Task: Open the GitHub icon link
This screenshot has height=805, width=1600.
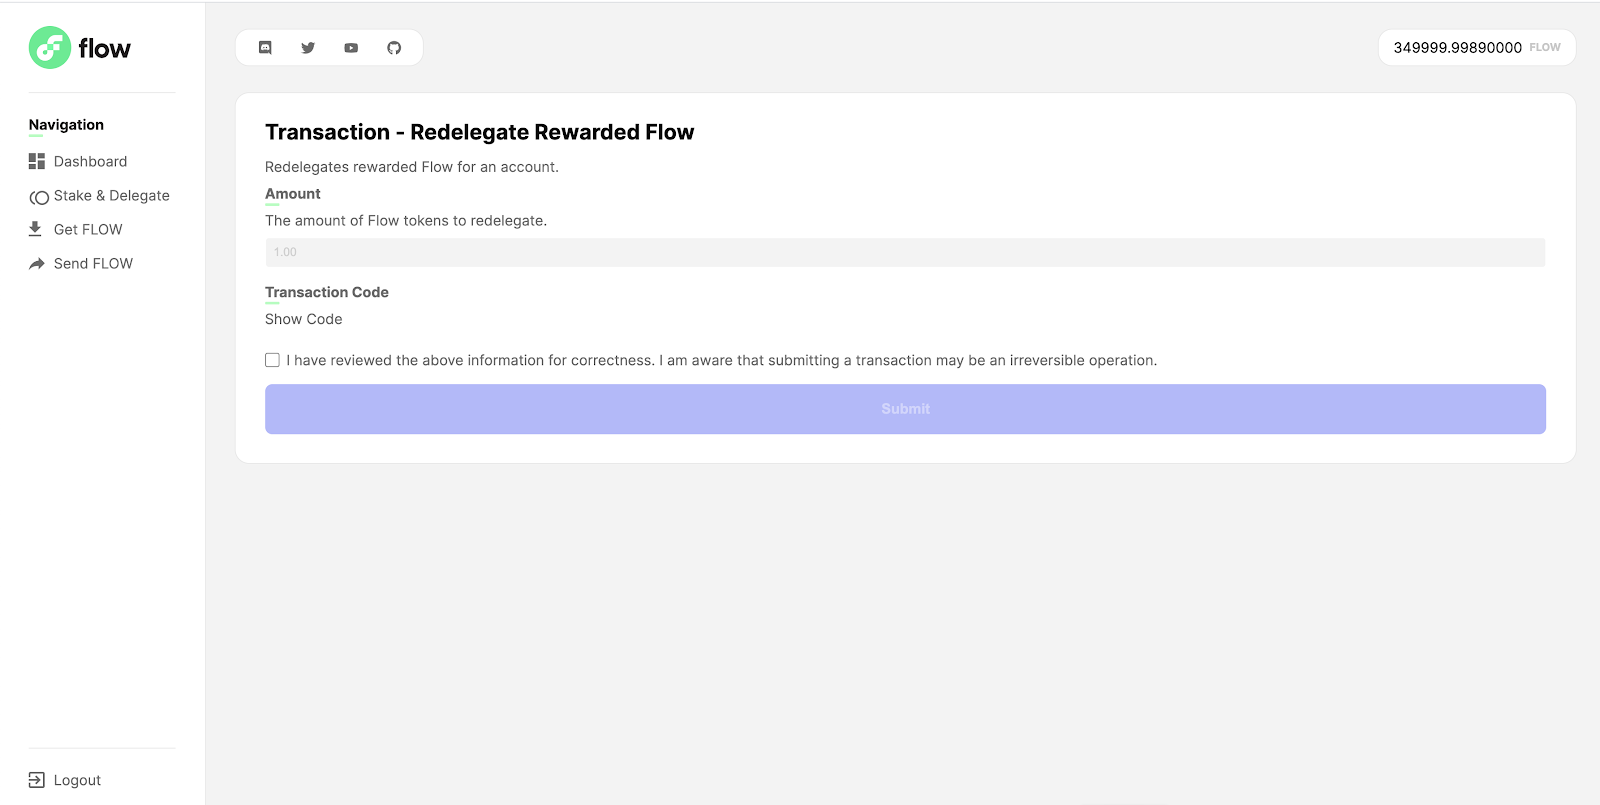Action: coord(394,48)
